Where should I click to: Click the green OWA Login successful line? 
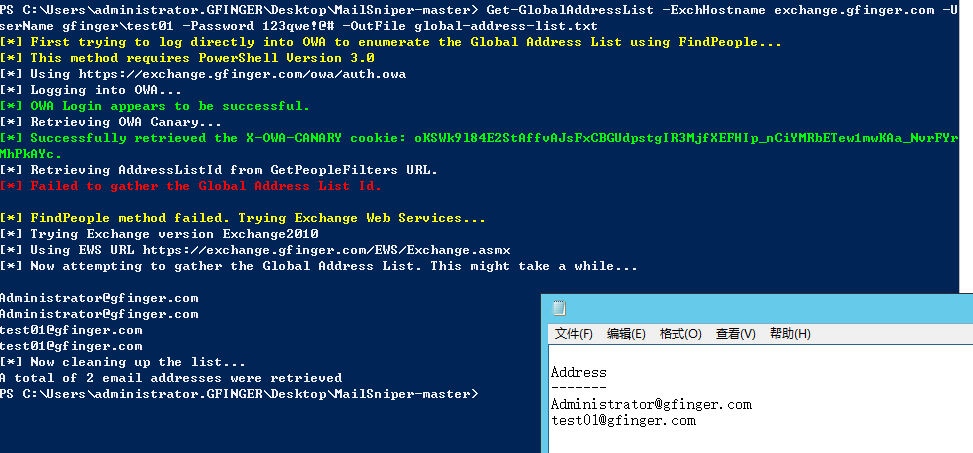click(x=155, y=106)
